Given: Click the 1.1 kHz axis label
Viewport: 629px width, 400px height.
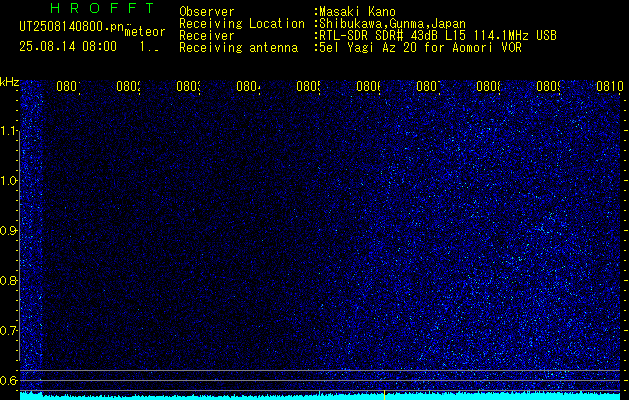Looking at the screenshot, I should (x=10, y=131).
